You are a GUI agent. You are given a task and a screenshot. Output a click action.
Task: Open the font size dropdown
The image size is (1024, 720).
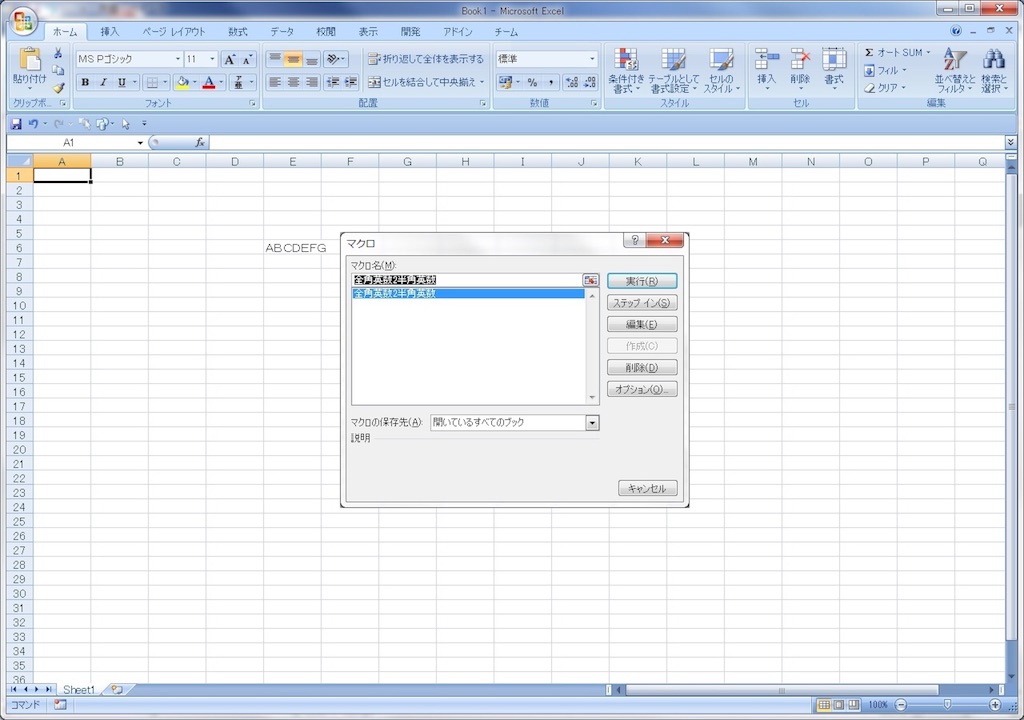(x=212, y=59)
